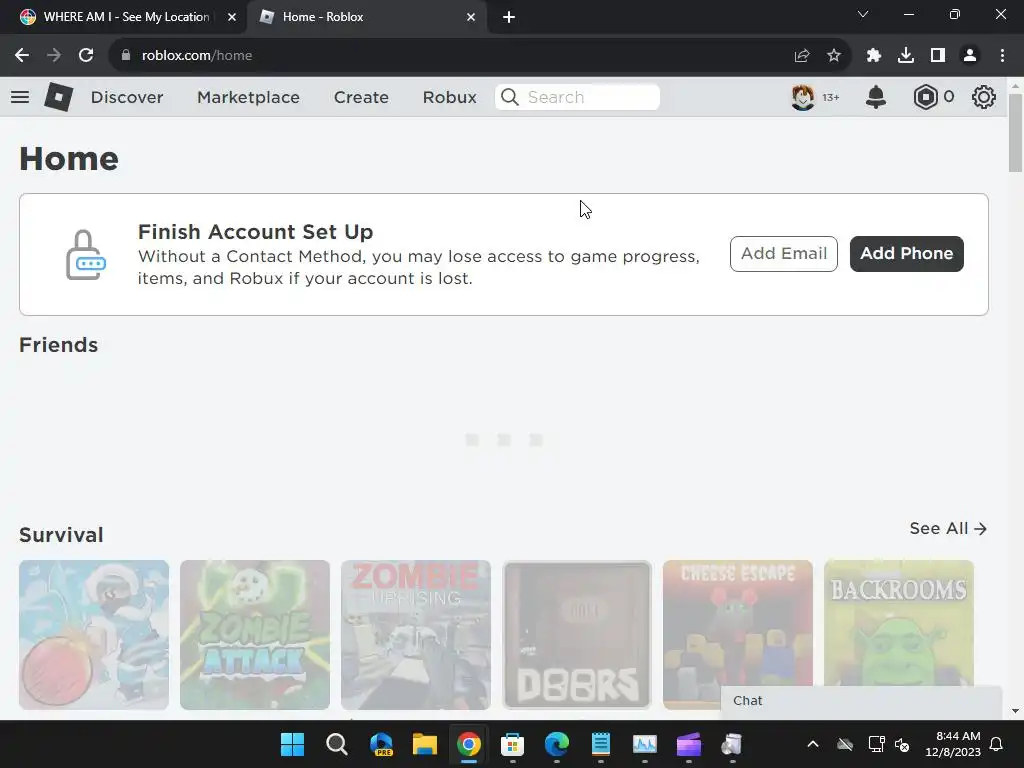1024x768 pixels.
Task: Toggle the Chrome side panel
Action: (938, 56)
